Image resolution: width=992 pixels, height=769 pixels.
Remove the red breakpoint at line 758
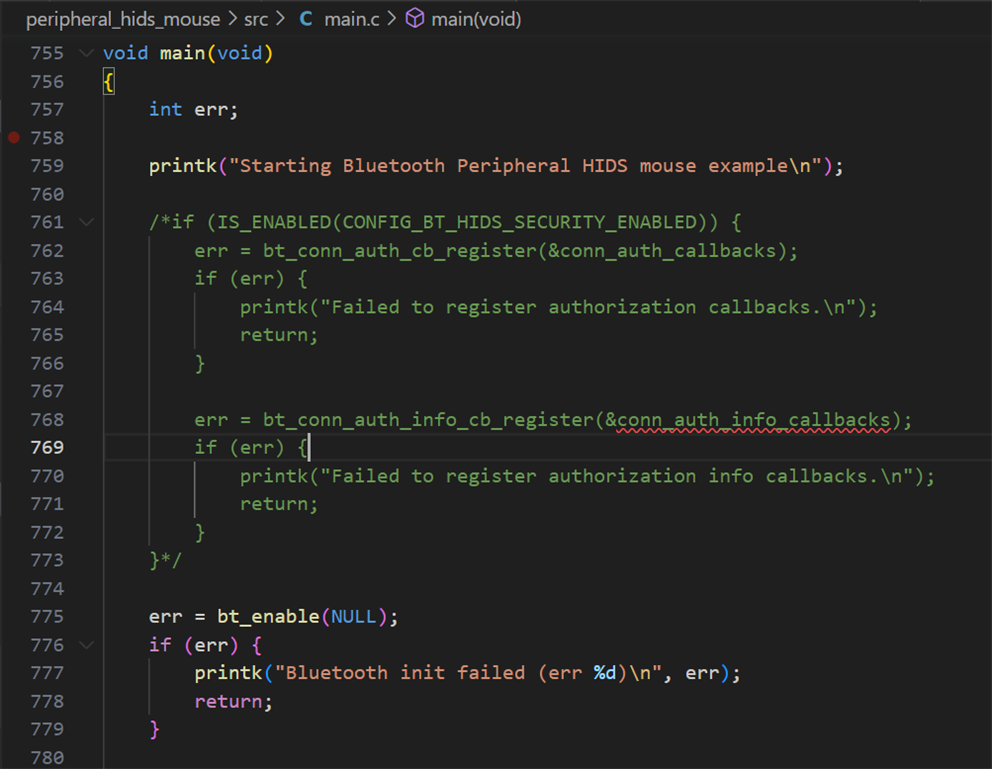[x=13, y=138]
